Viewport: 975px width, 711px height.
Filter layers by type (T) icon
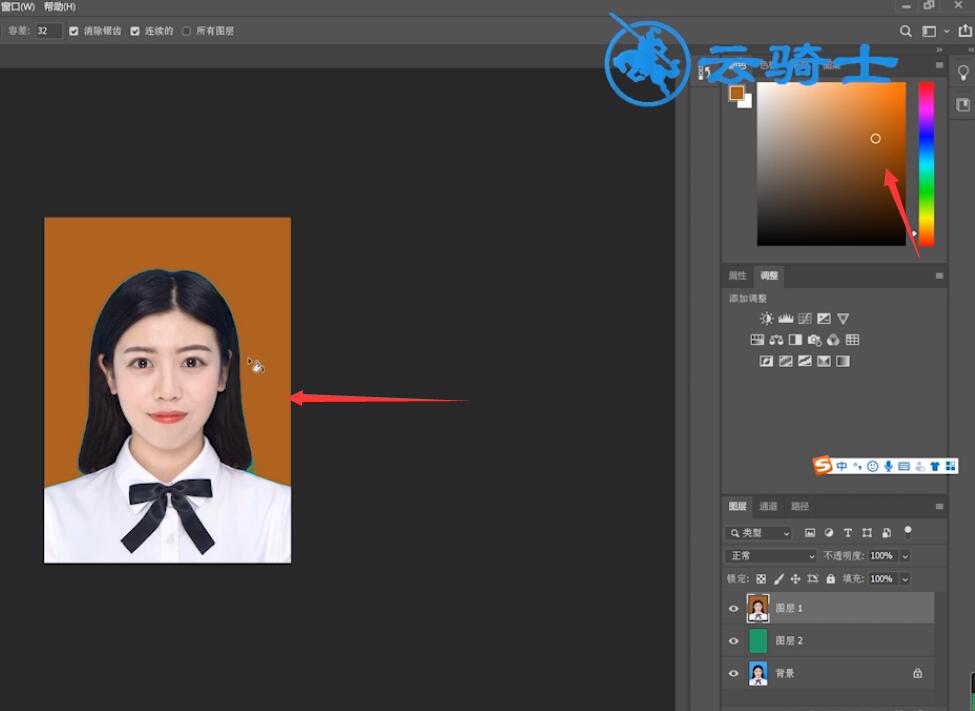coord(848,532)
